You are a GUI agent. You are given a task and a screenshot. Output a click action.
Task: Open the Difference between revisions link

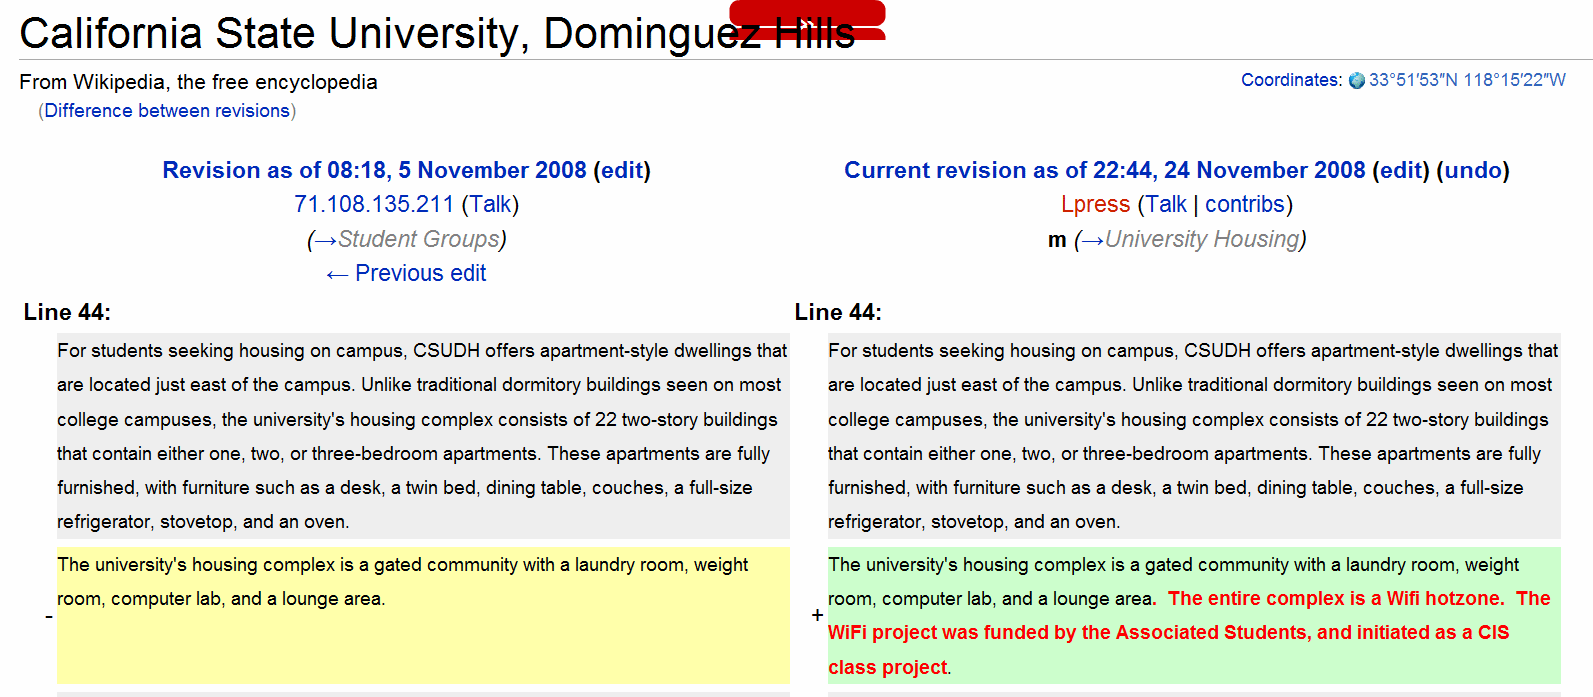point(167,111)
